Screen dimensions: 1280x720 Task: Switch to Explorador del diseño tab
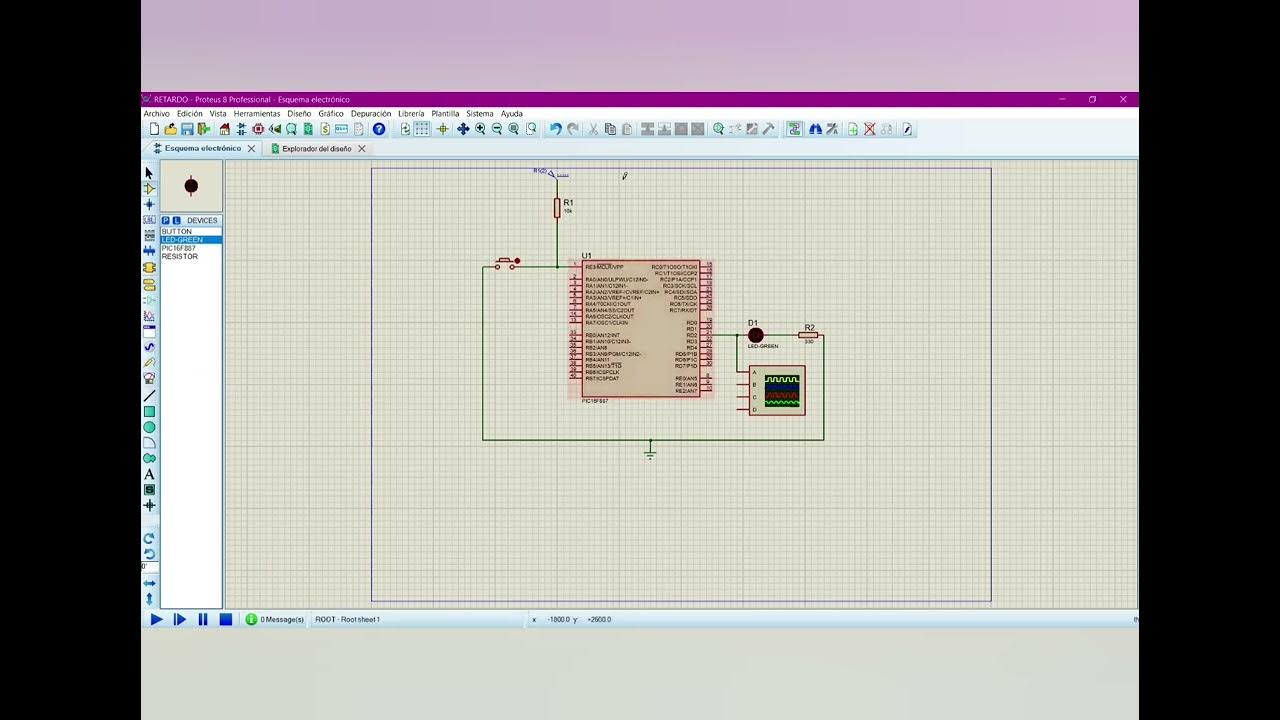click(316, 148)
